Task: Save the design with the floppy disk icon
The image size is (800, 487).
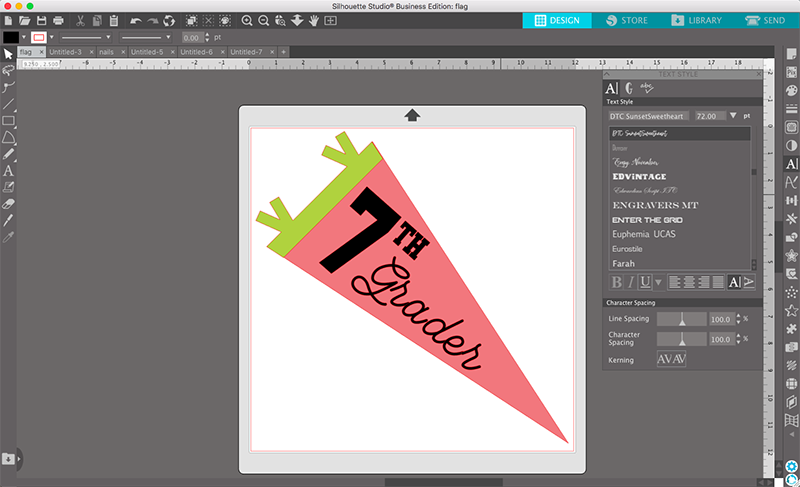Action: pyautogui.click(x=41, y=20)
